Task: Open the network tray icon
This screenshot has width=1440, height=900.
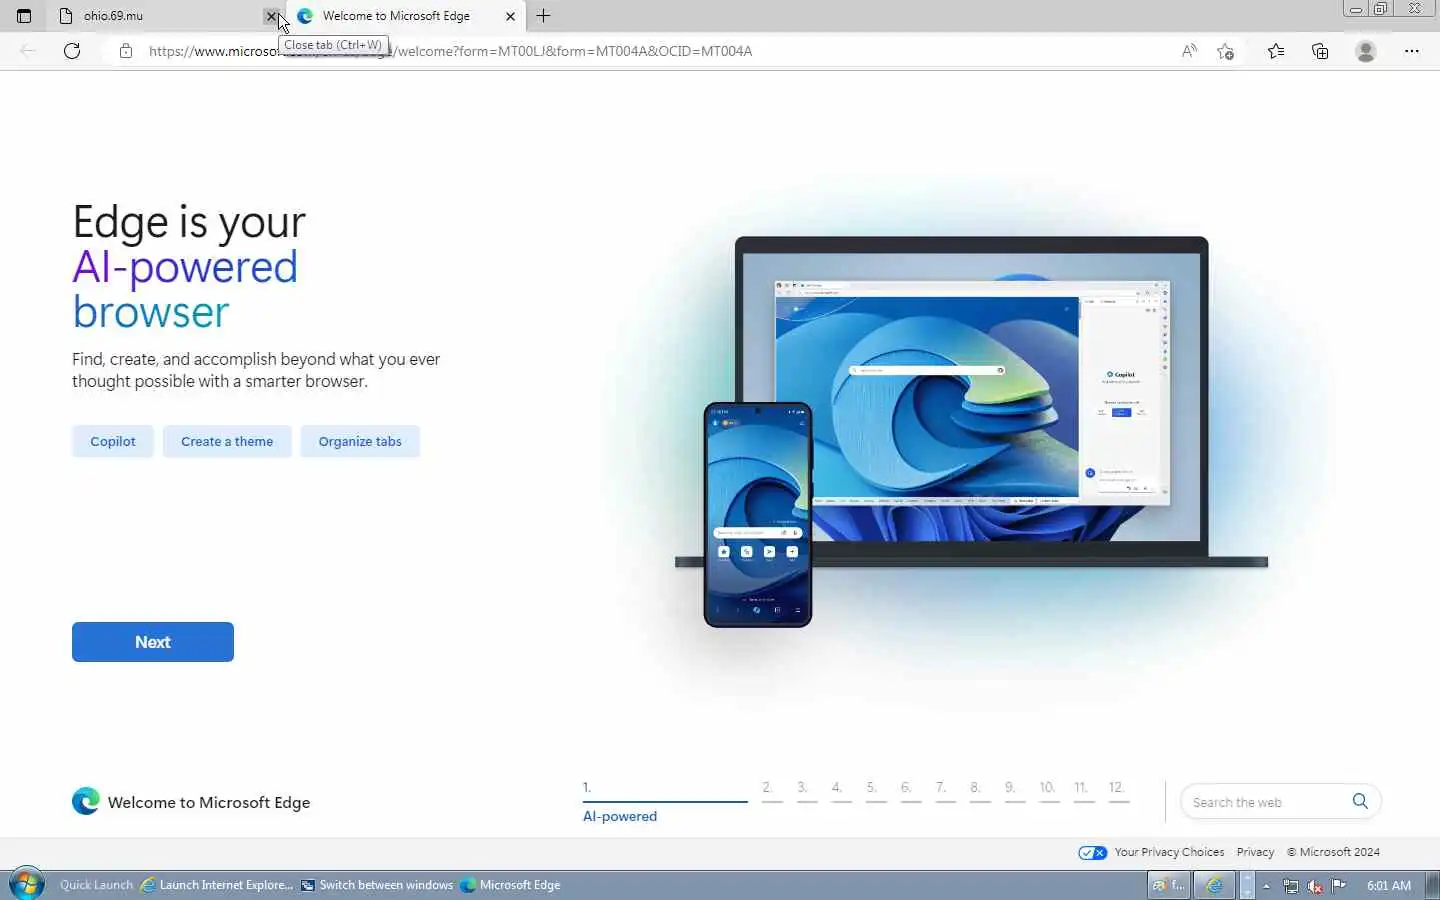Action: point(1291,886)
